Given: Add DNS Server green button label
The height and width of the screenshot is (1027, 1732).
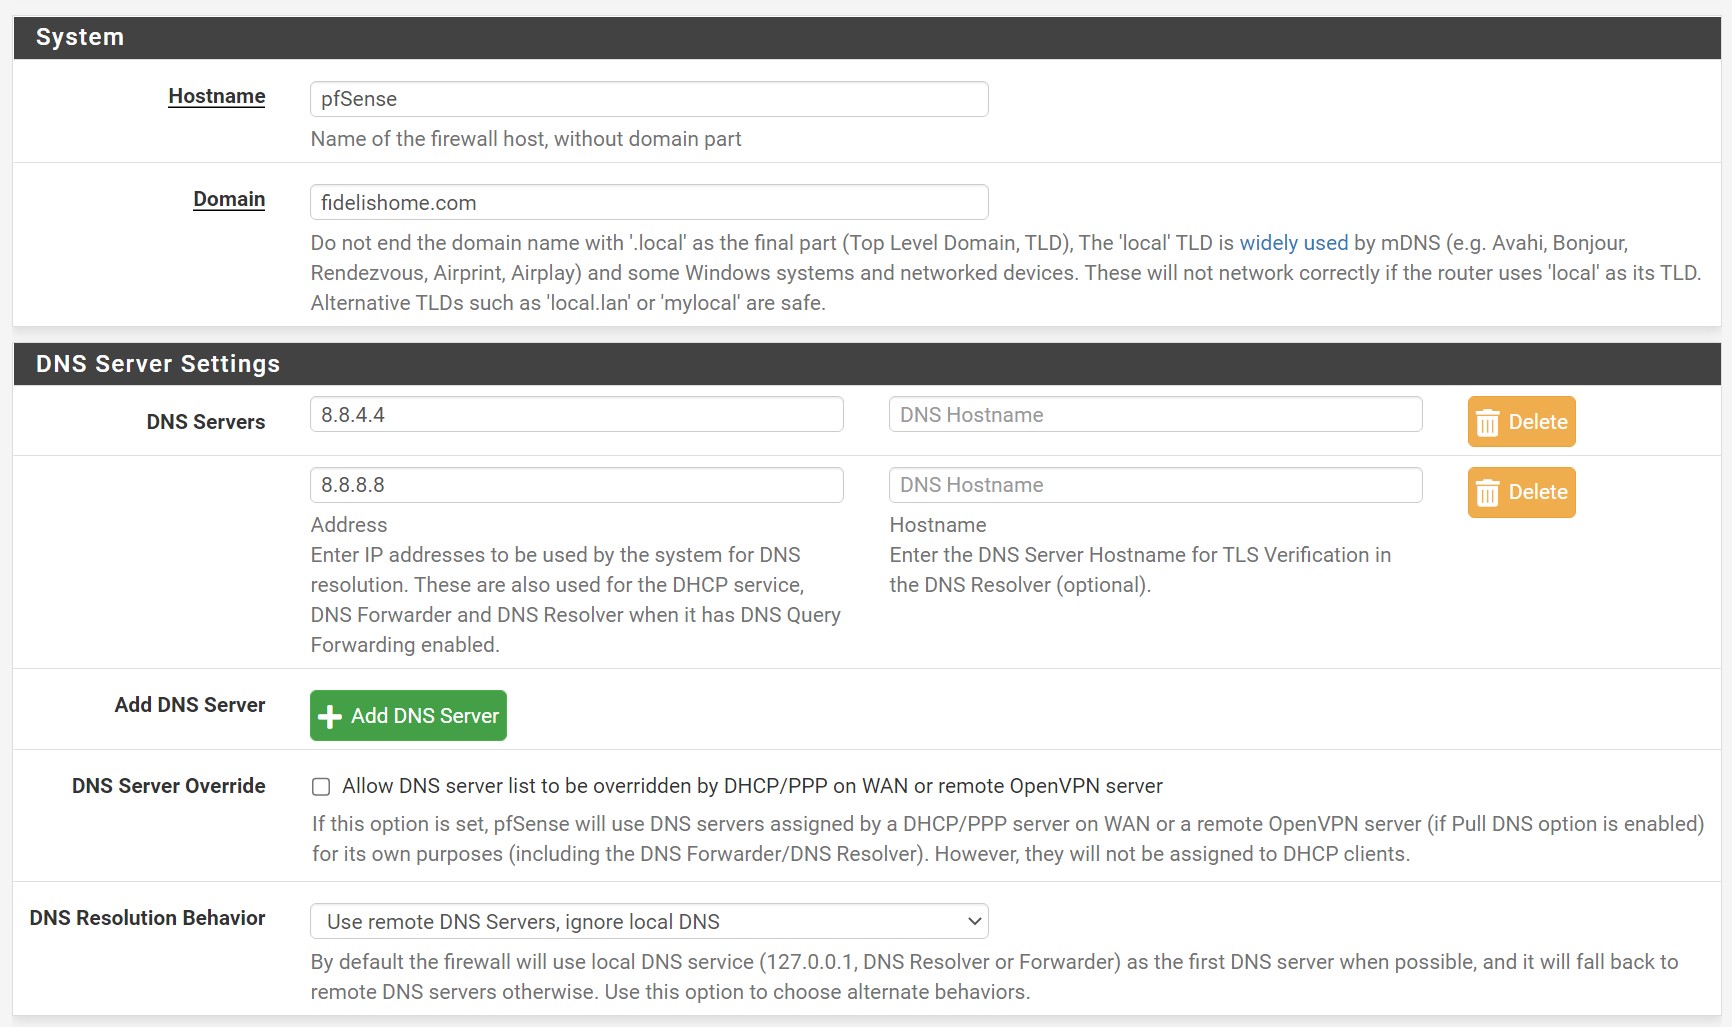Looking at the screenshot, I should pos(424,716).
